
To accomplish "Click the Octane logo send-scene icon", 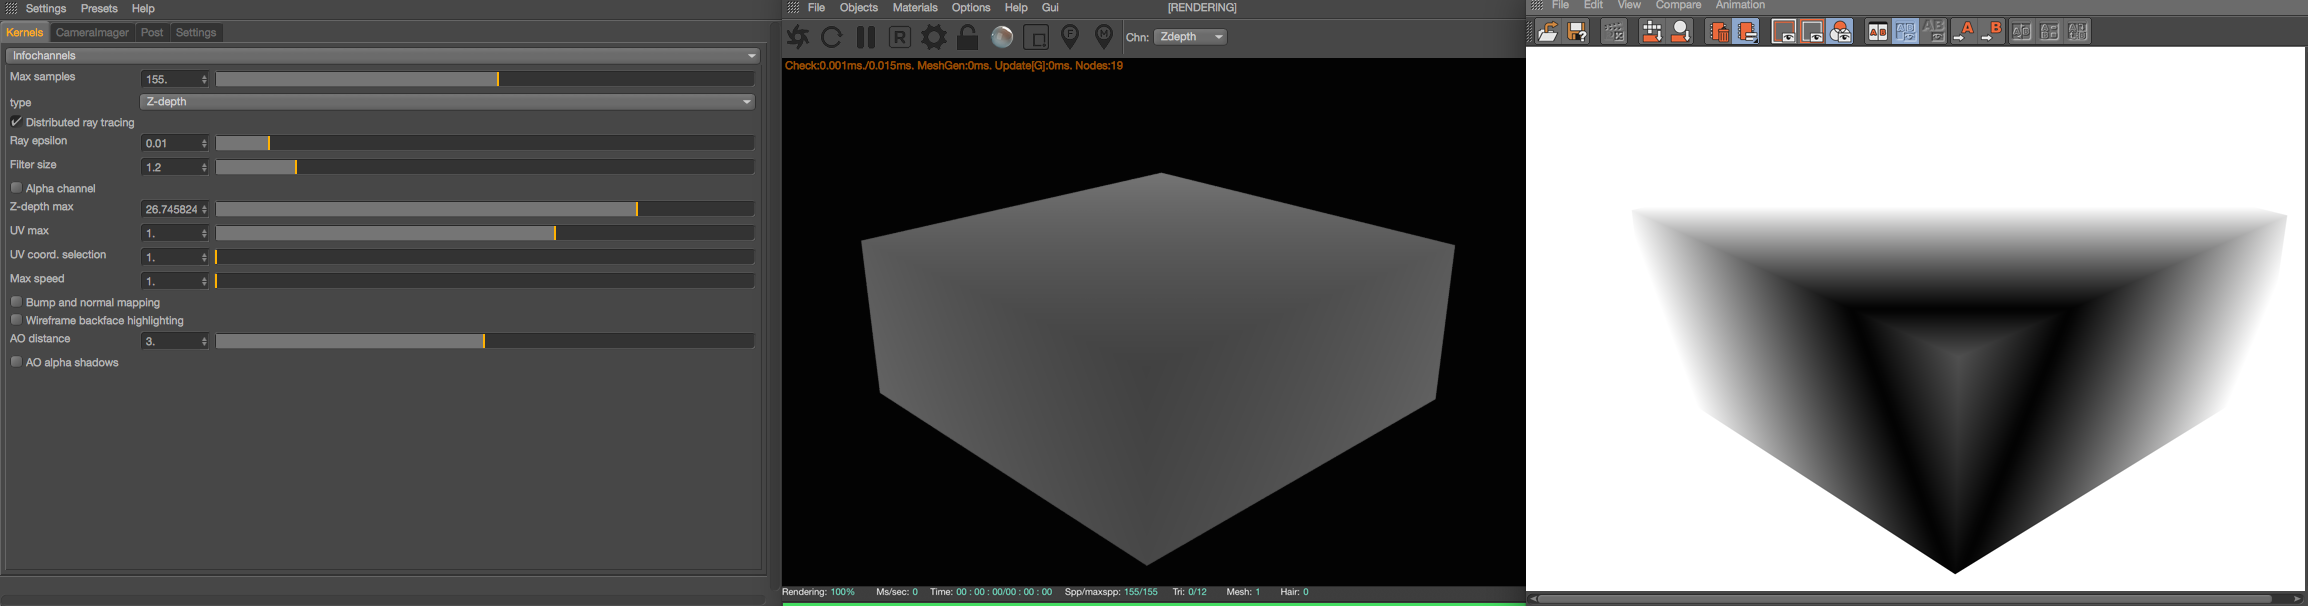I will click(x=798, y=37).
